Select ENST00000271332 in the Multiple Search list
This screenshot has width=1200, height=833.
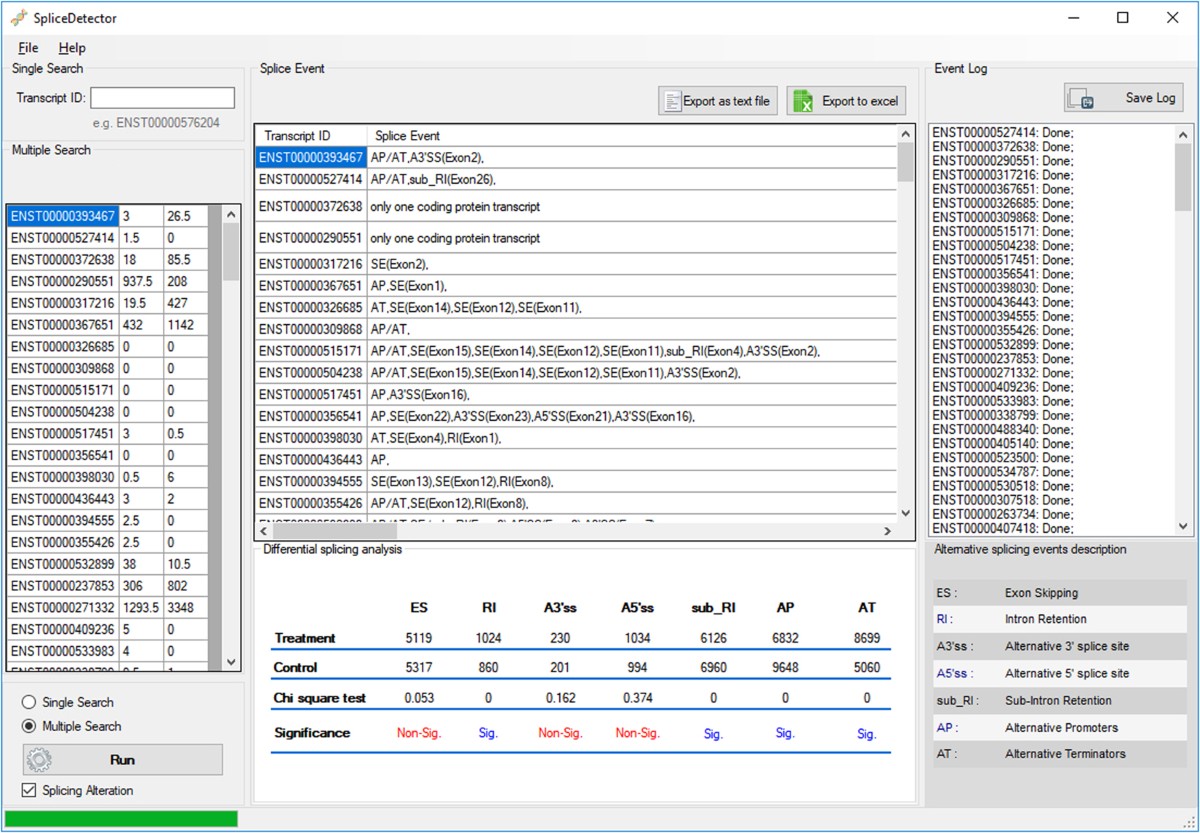[x=63, y=607]
